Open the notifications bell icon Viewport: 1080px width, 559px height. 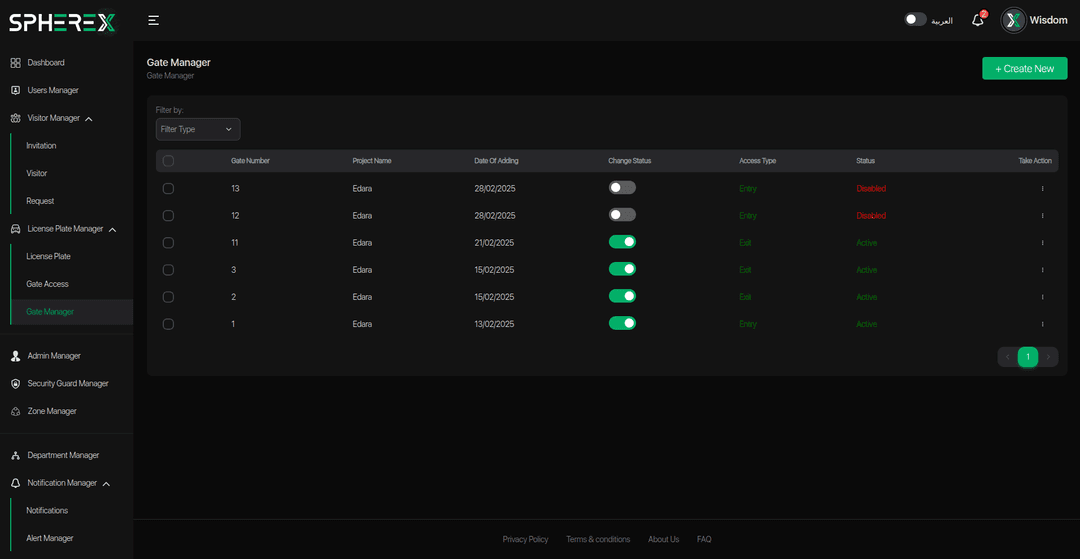click(978, 20)
